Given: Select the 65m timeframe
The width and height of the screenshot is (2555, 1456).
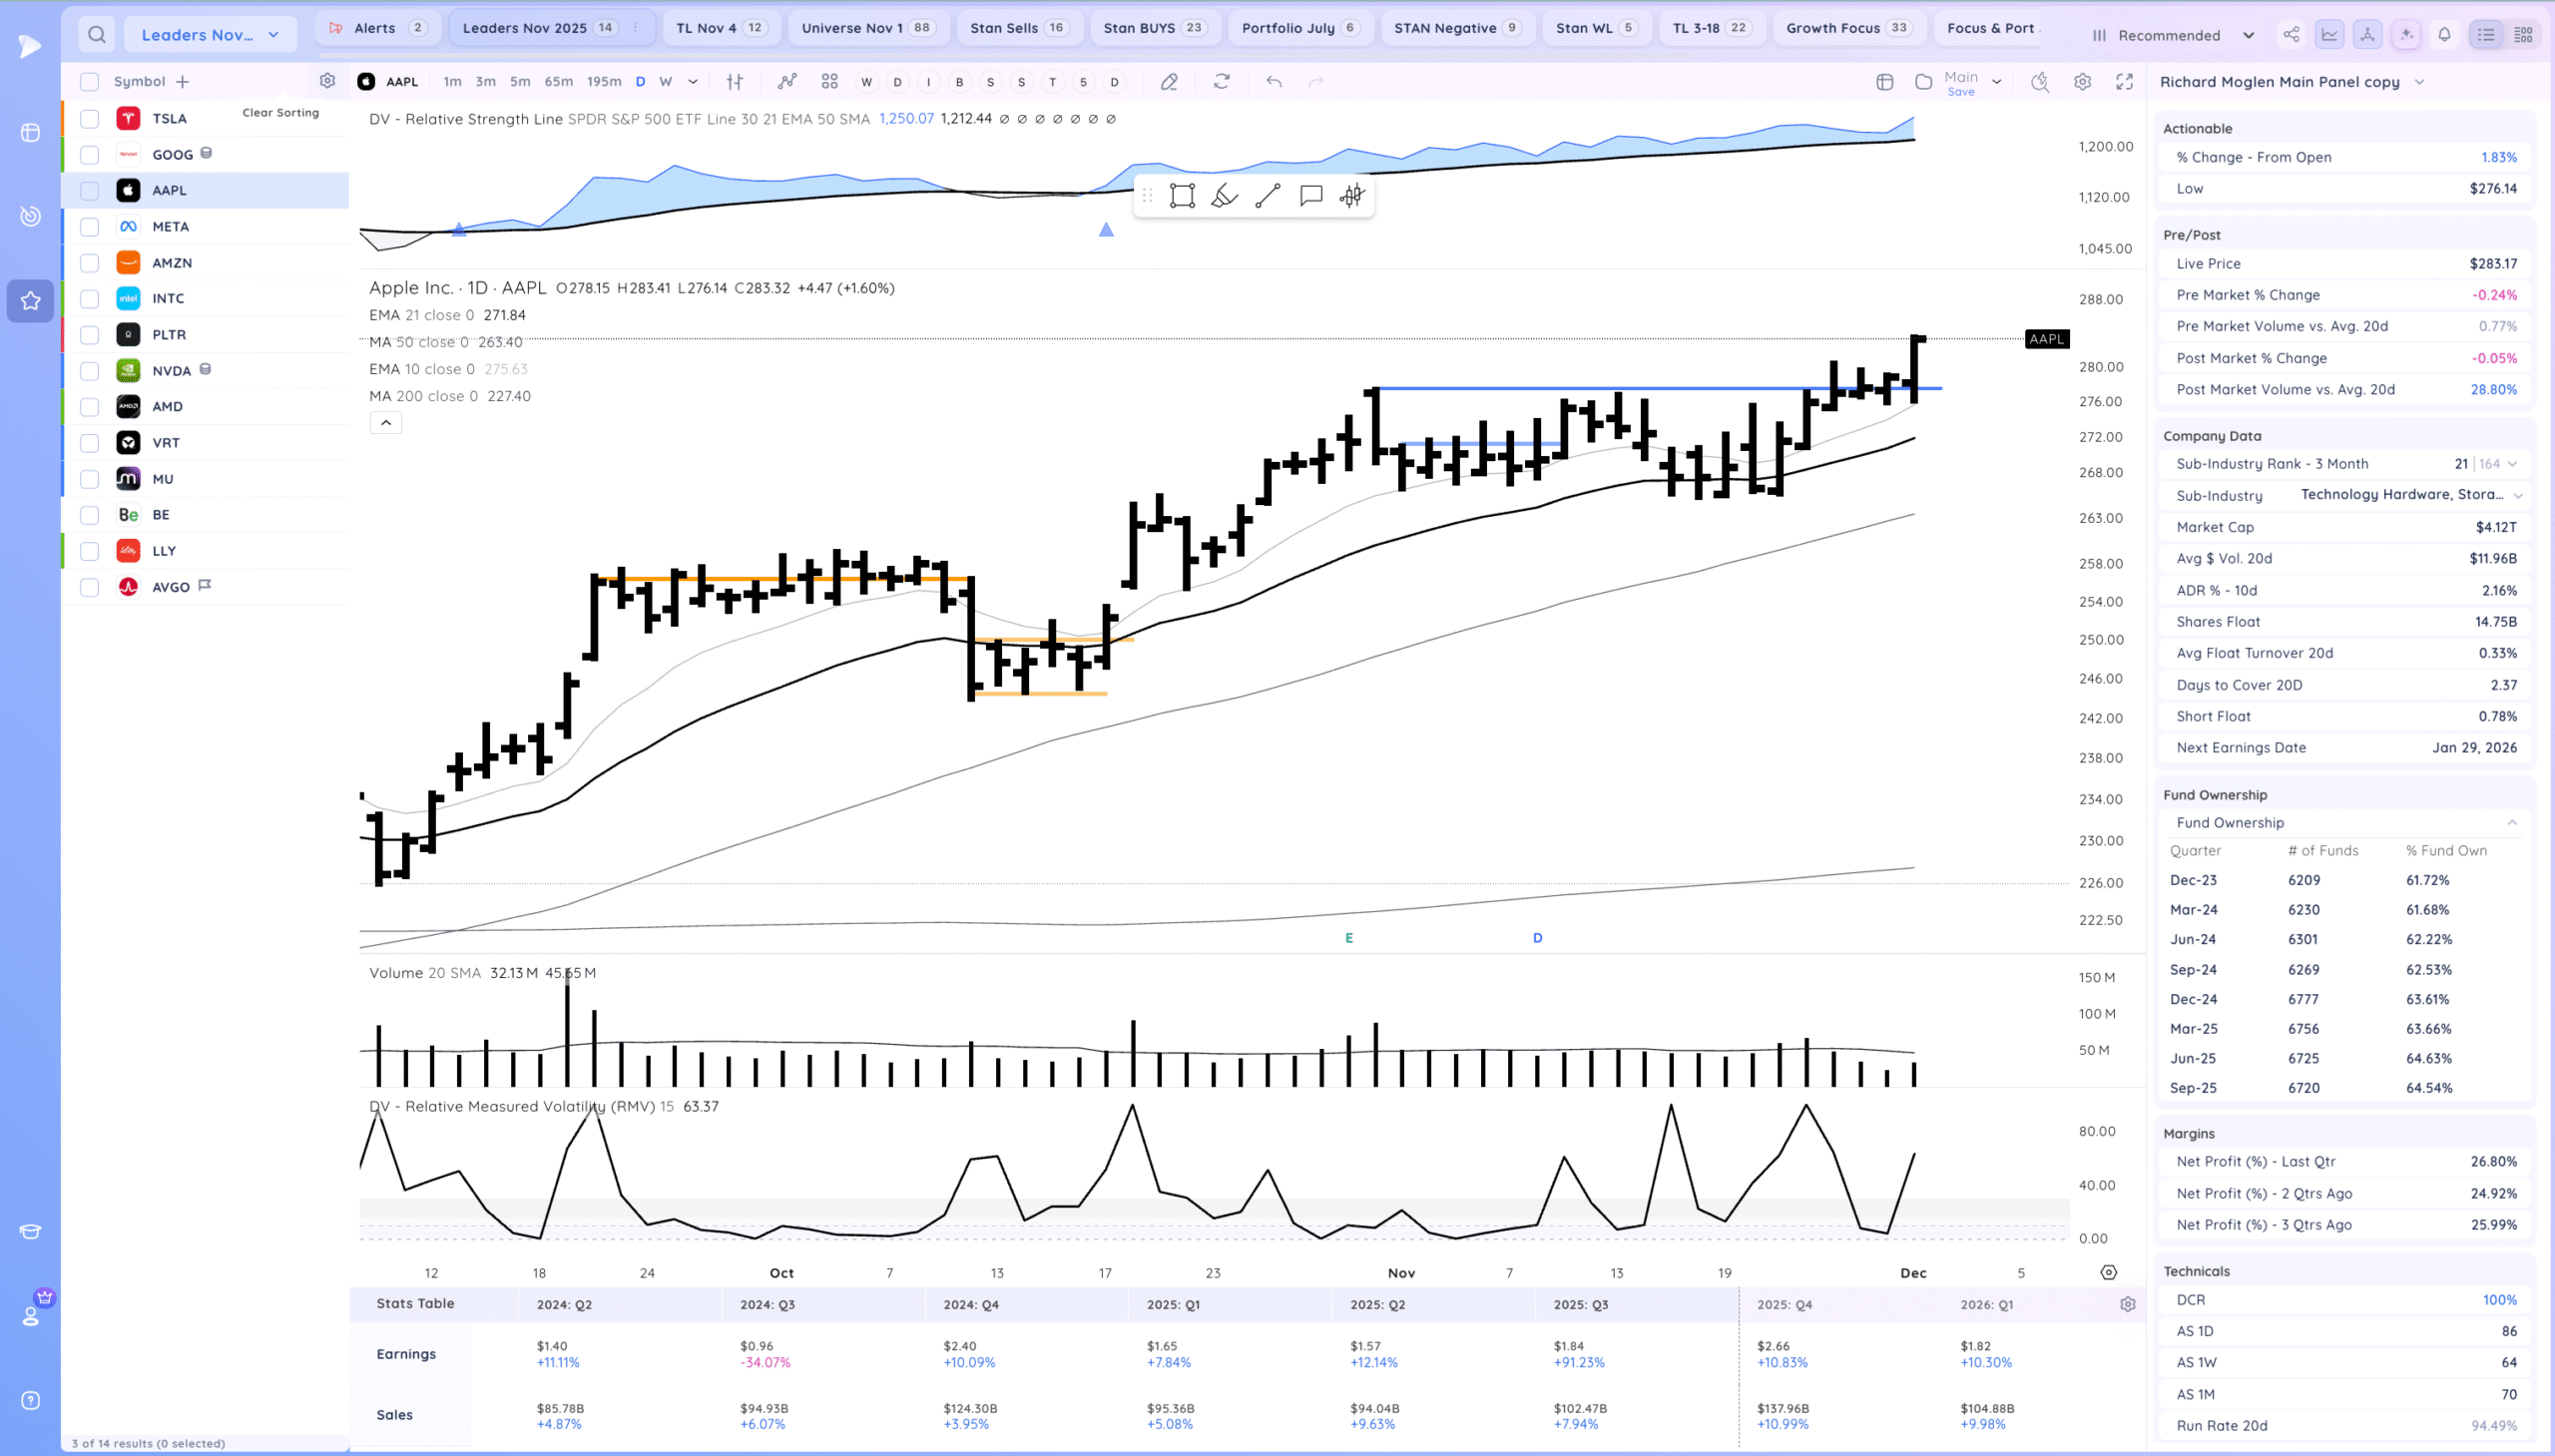Looking at the screenshot, I should point(558,82).
